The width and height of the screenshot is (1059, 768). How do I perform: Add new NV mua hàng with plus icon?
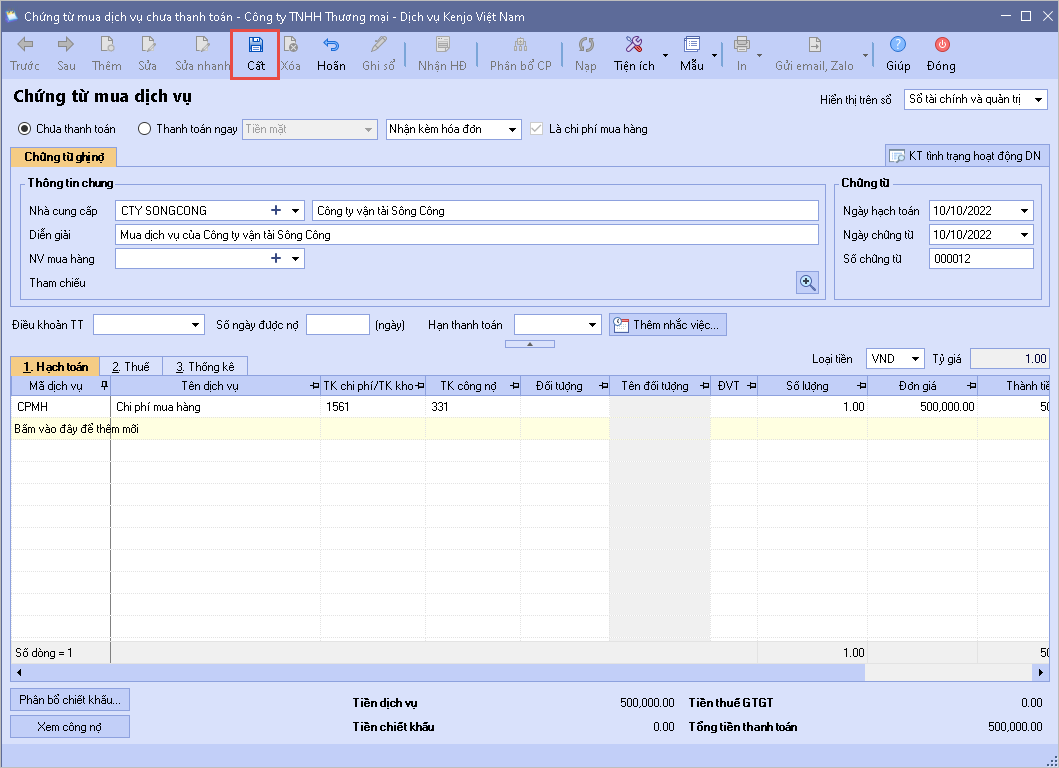276,258
